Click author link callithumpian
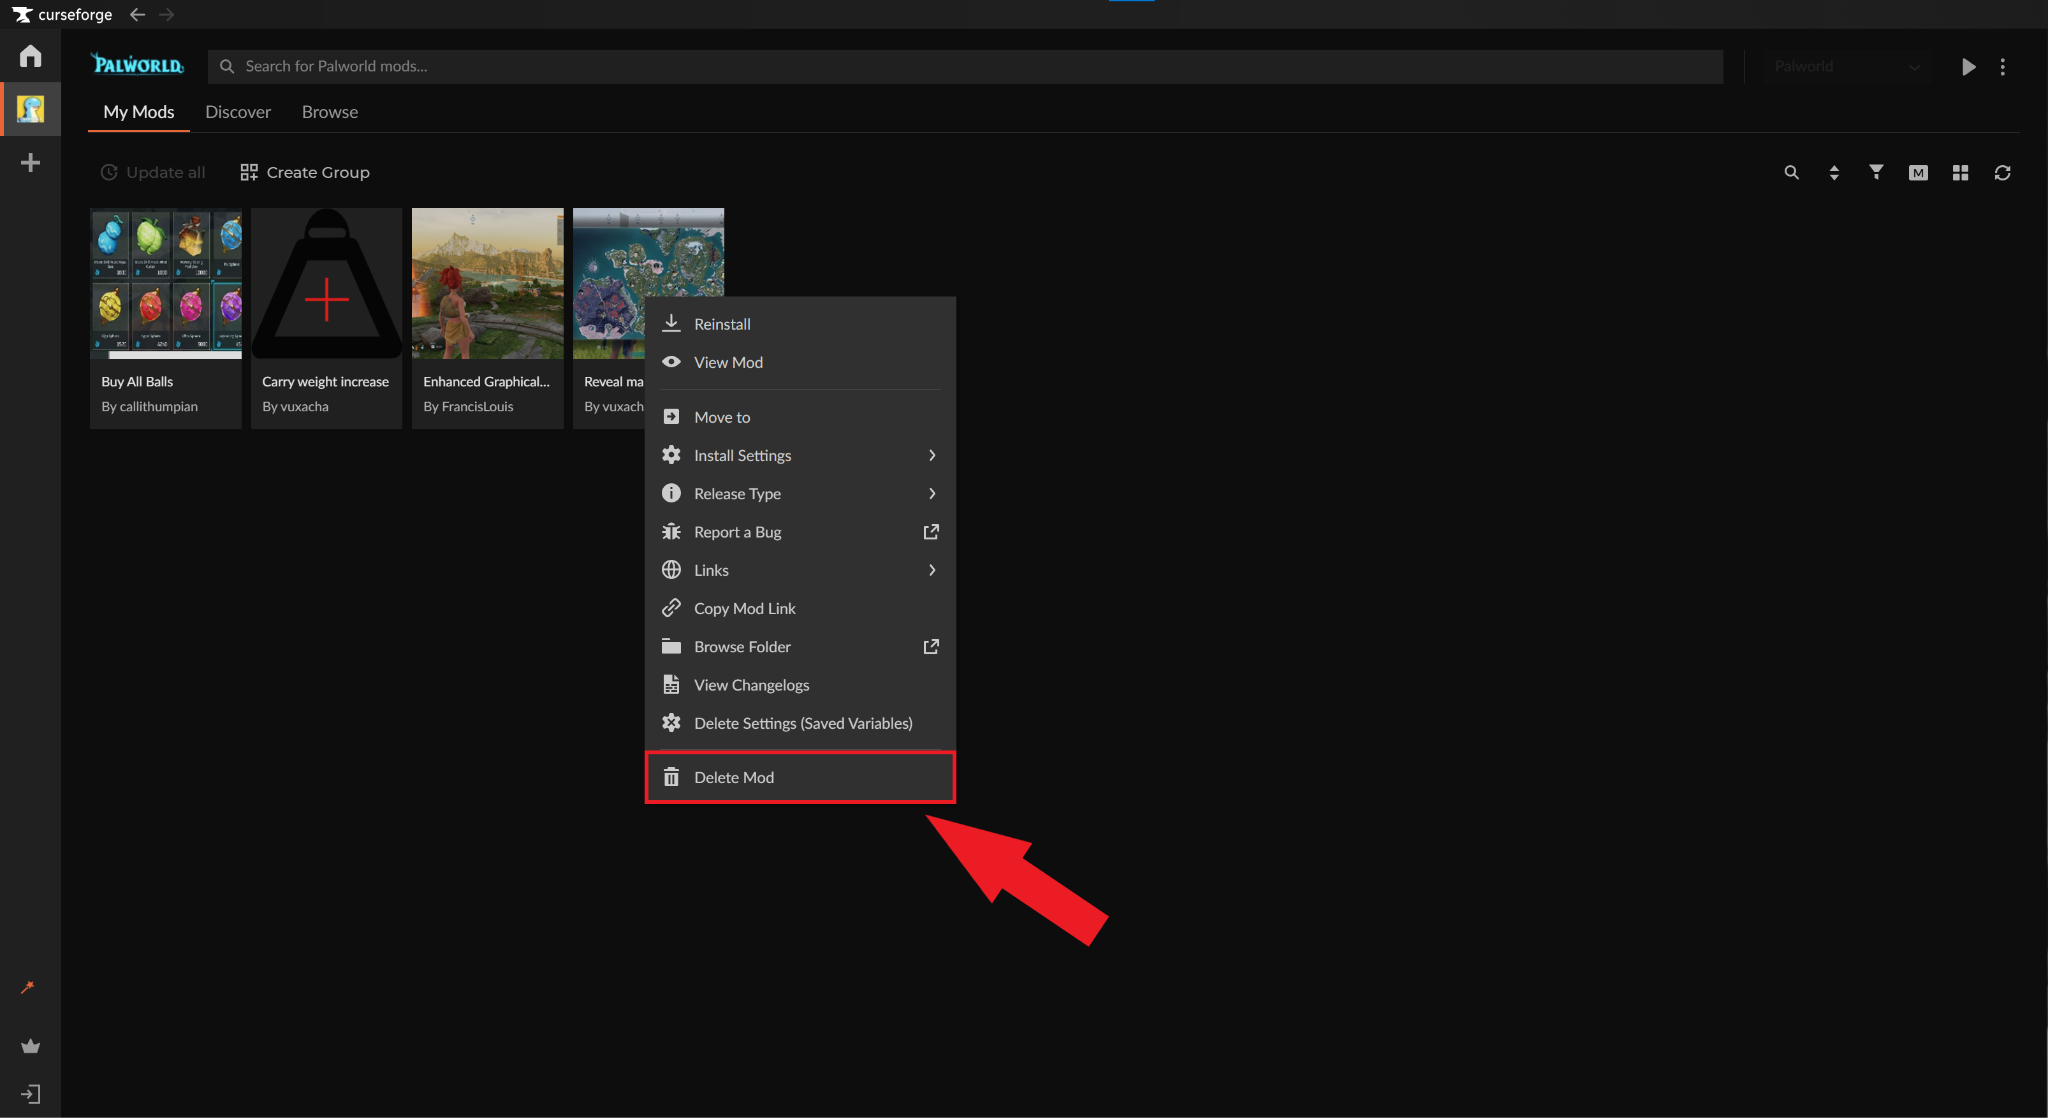Screen dimensions: 2048x1118 point(159,407)
